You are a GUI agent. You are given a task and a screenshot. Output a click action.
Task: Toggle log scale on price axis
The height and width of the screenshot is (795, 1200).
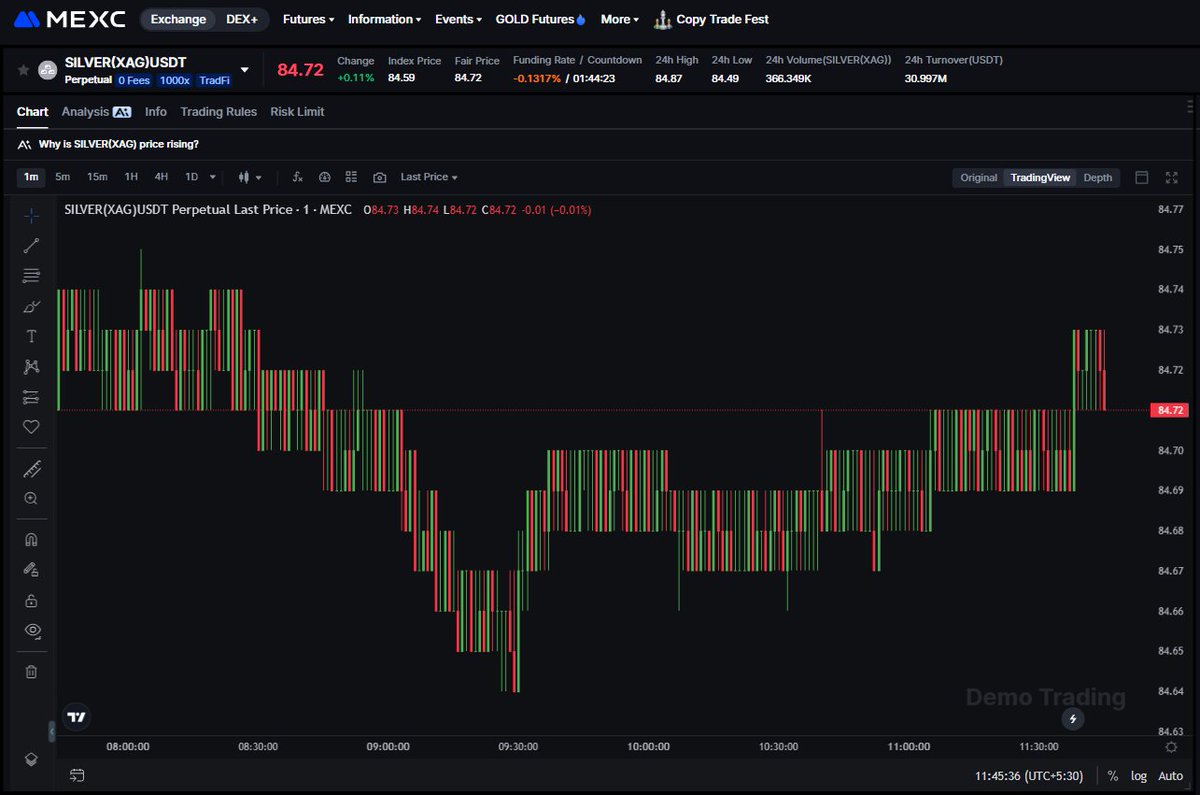coord(1139,776)
